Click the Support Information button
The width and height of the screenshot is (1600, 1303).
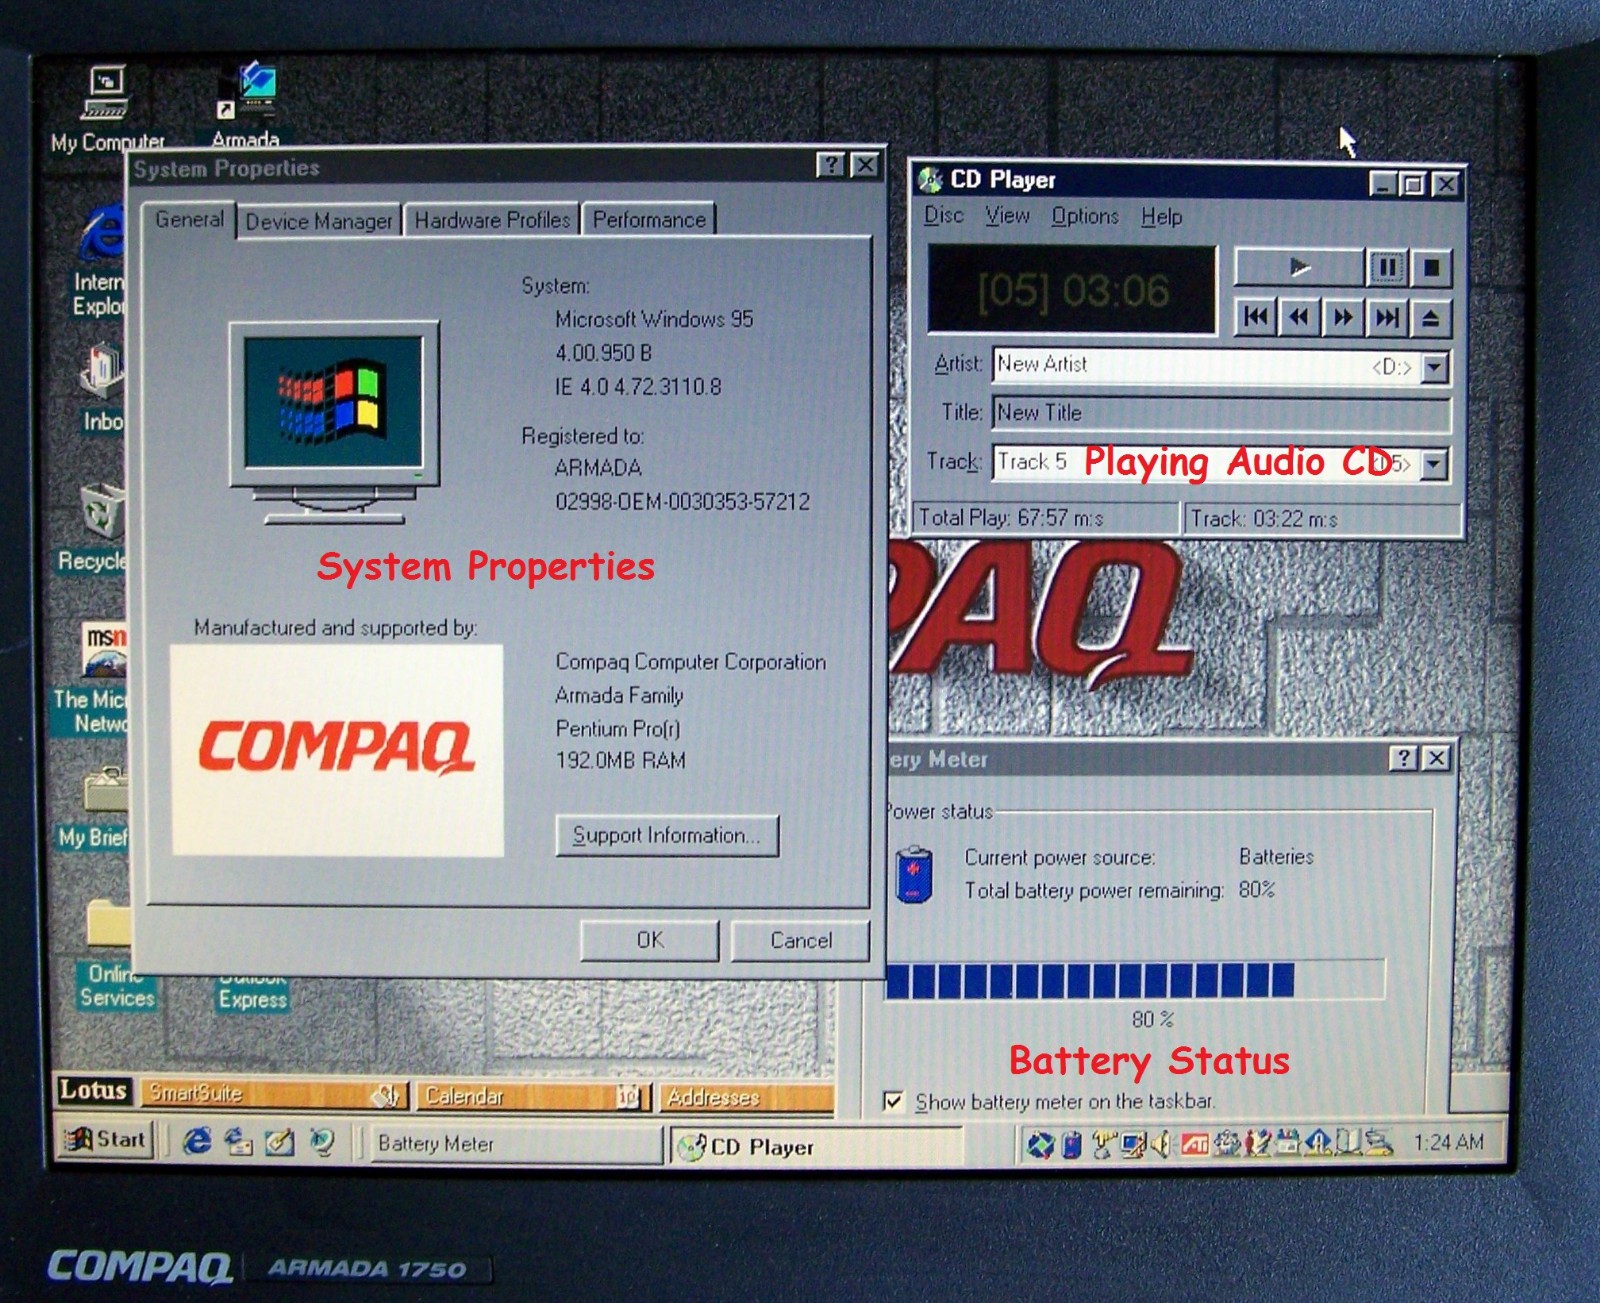667,835
